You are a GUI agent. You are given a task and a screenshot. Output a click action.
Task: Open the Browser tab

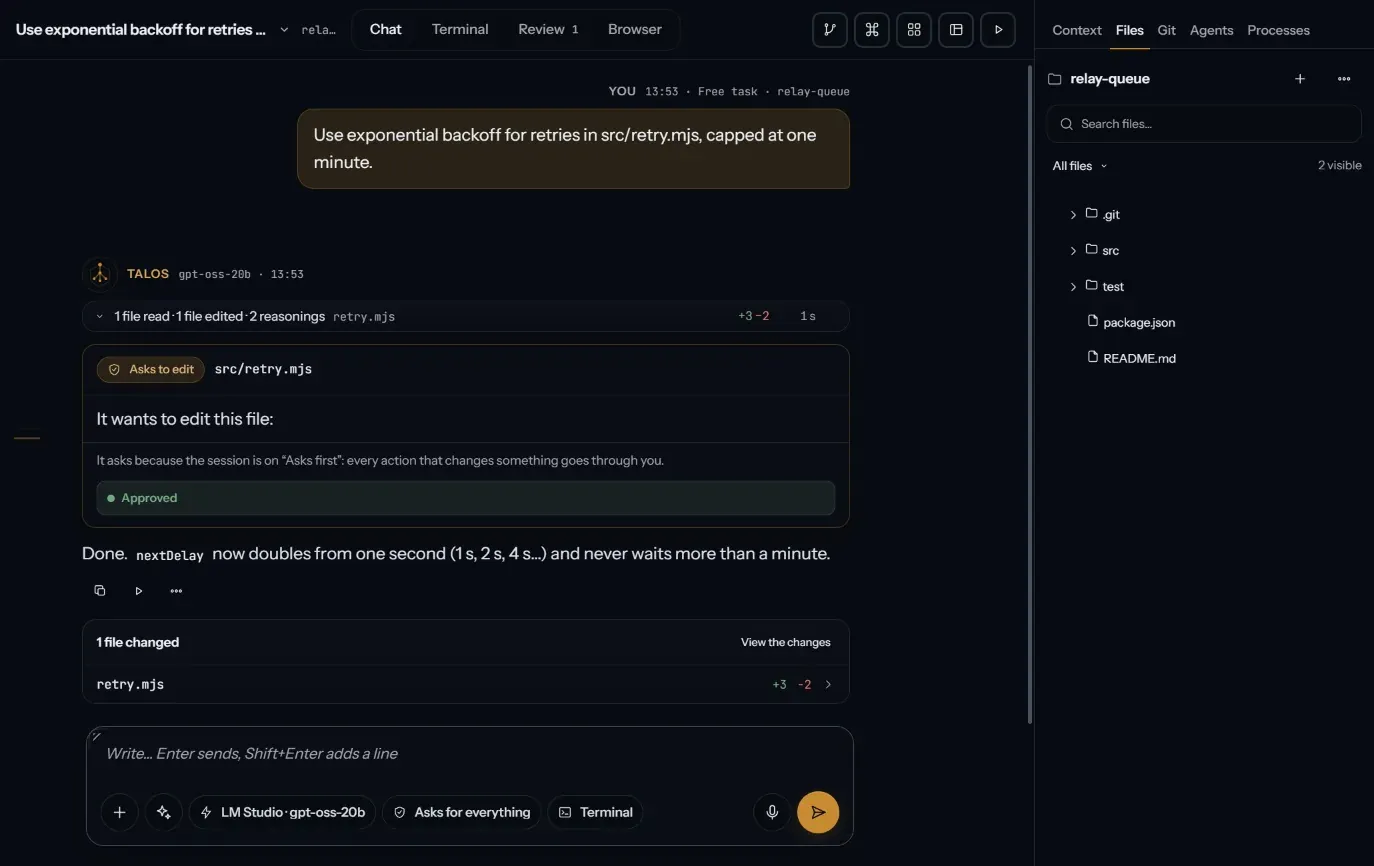click(635, 30)
